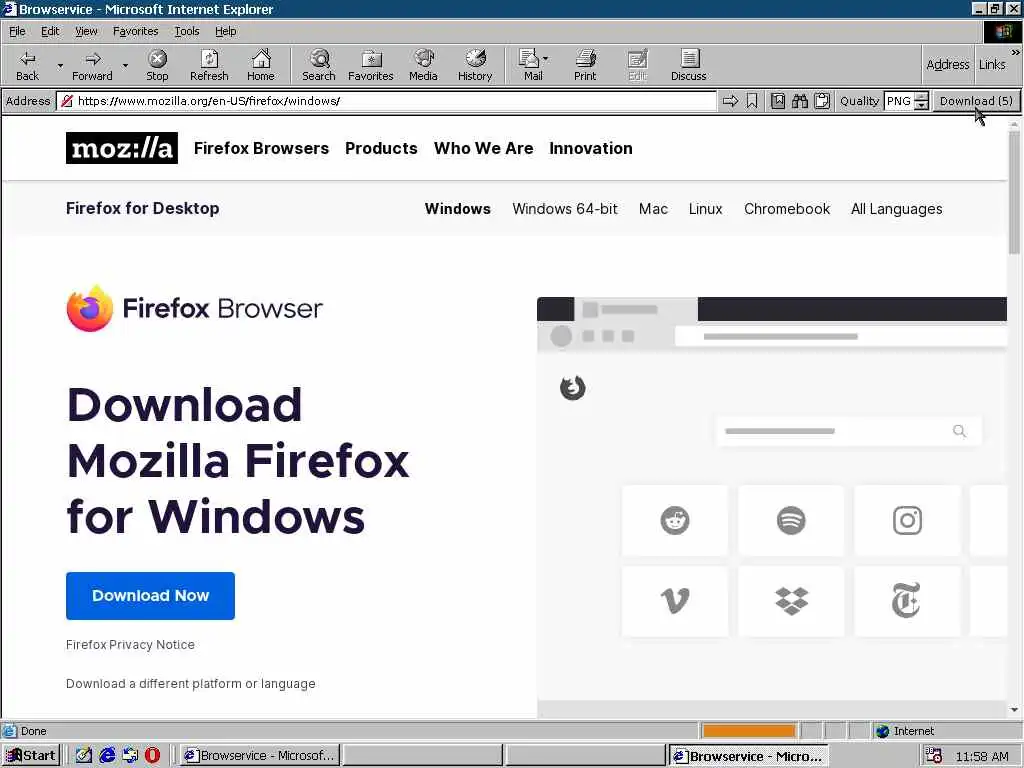
Task: Expand the toolbar overflow chevron near Links
Action: pyautogui.click(x=1015, y=52)
